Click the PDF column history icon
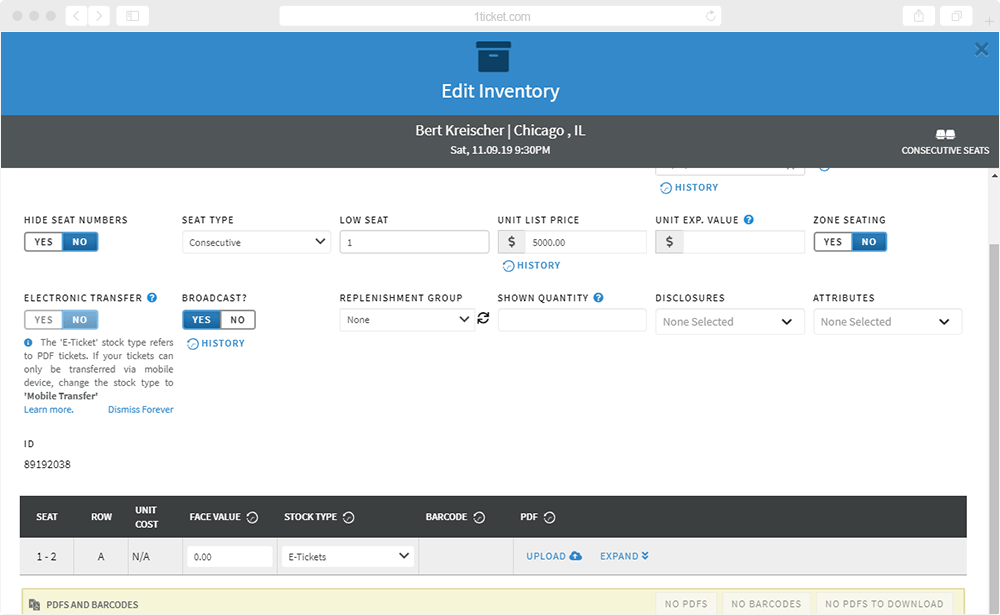 coord(549,517)
